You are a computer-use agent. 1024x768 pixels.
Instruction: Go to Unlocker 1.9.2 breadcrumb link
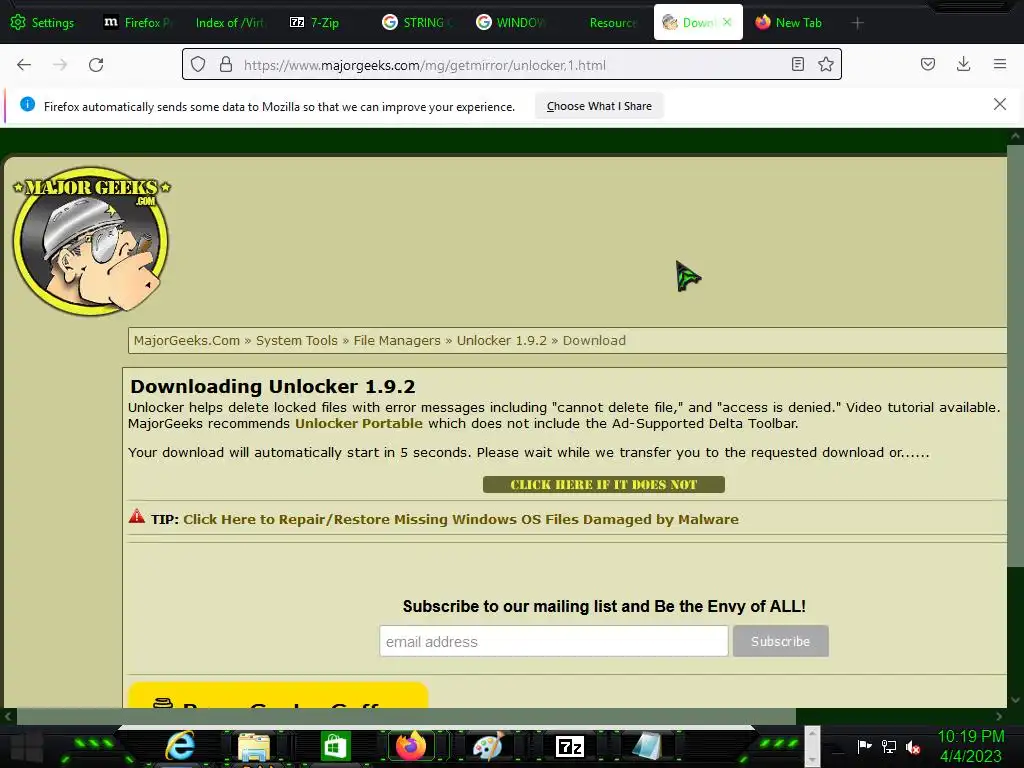[502, 340]
